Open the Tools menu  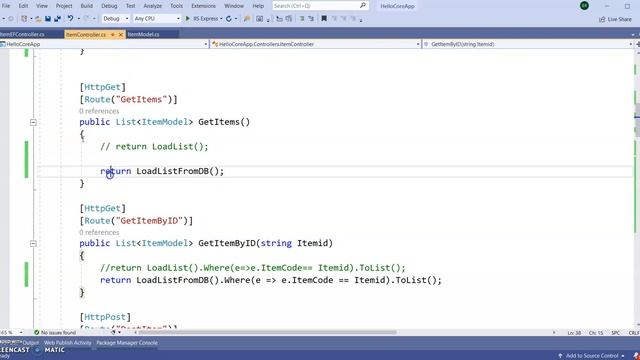point(176,6)
